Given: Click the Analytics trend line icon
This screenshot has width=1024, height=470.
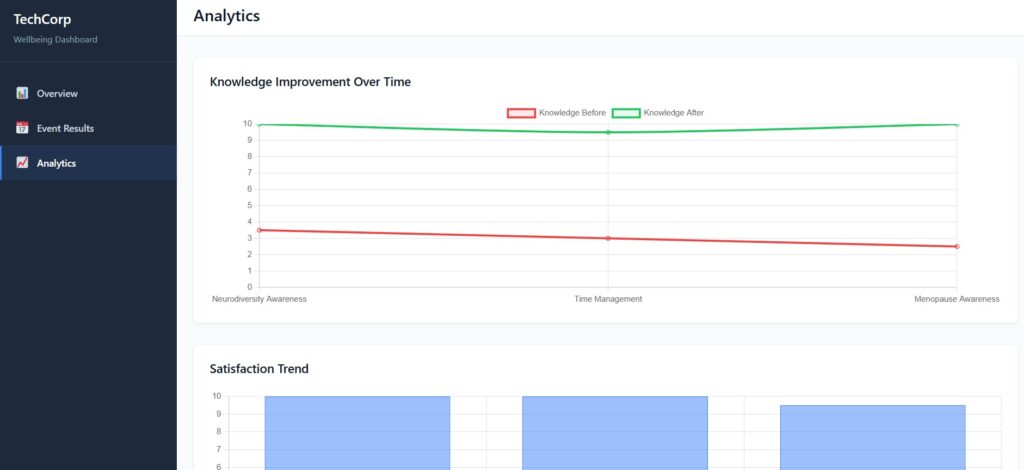Looking at the screenshot, I should point(22,163).
